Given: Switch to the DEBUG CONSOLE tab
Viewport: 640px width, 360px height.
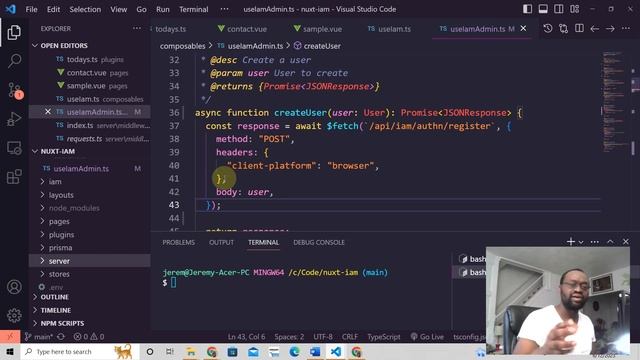Looking at the screenshot, I should (x=318, y=242).
